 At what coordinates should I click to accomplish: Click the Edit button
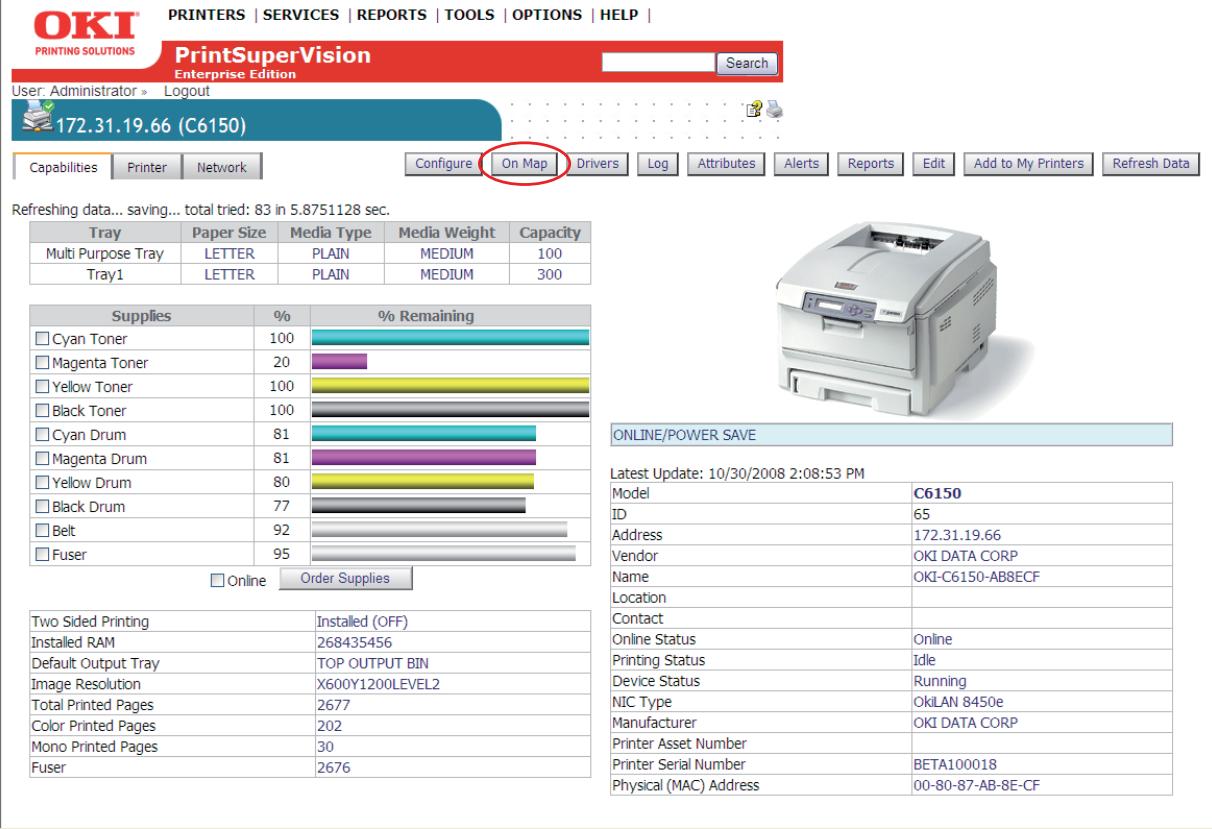tap(934, 164)
